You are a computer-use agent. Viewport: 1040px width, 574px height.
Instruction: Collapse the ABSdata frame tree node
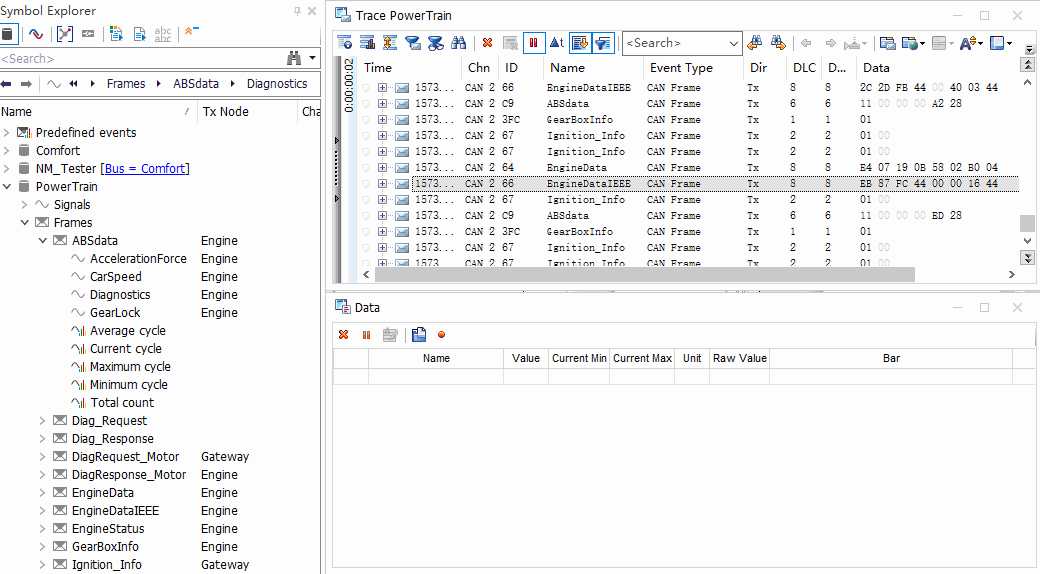tap(42, 241)
